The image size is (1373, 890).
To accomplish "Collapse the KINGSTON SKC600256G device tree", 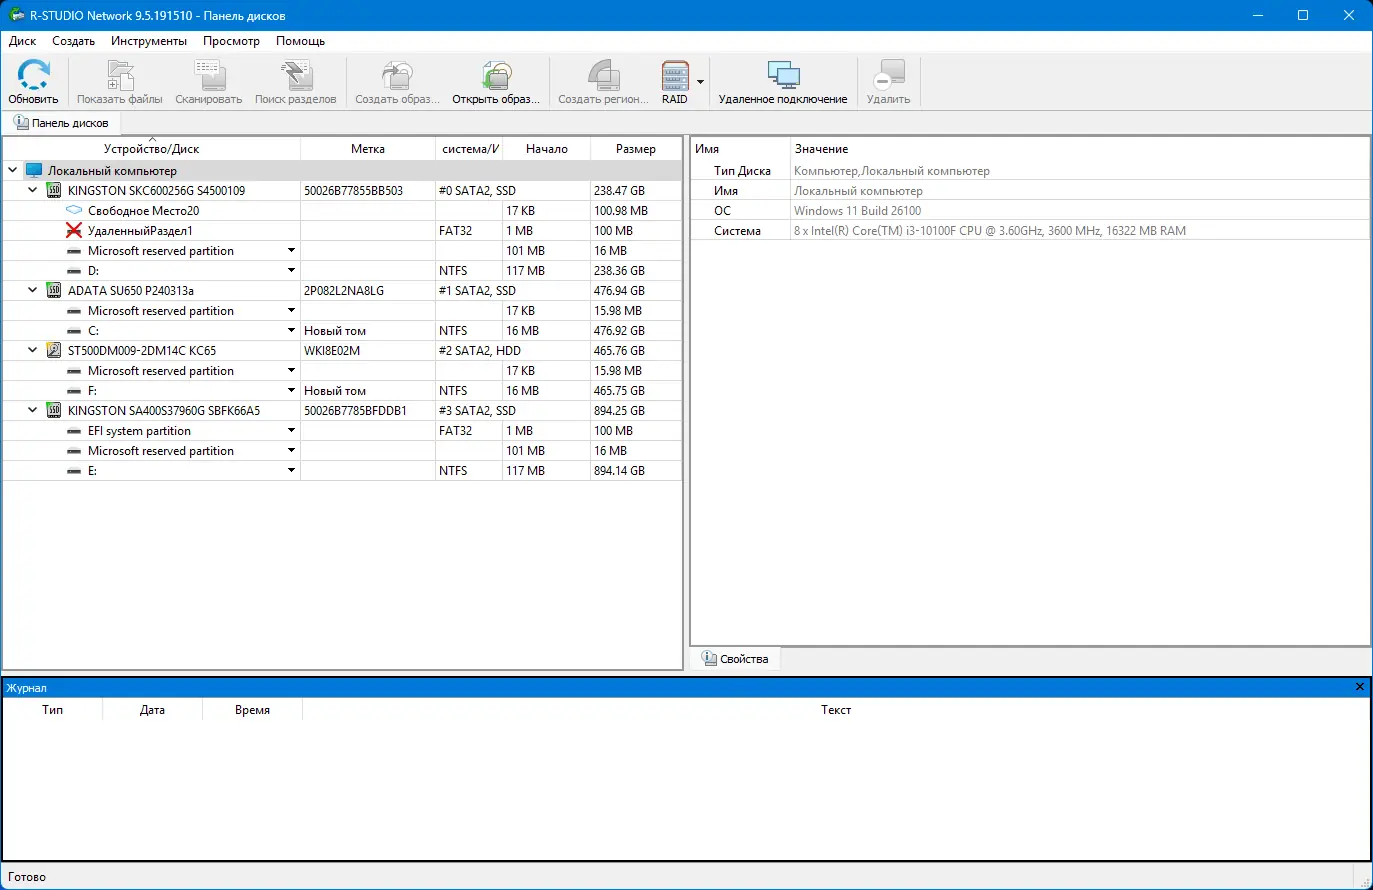I will click(31, 190).
